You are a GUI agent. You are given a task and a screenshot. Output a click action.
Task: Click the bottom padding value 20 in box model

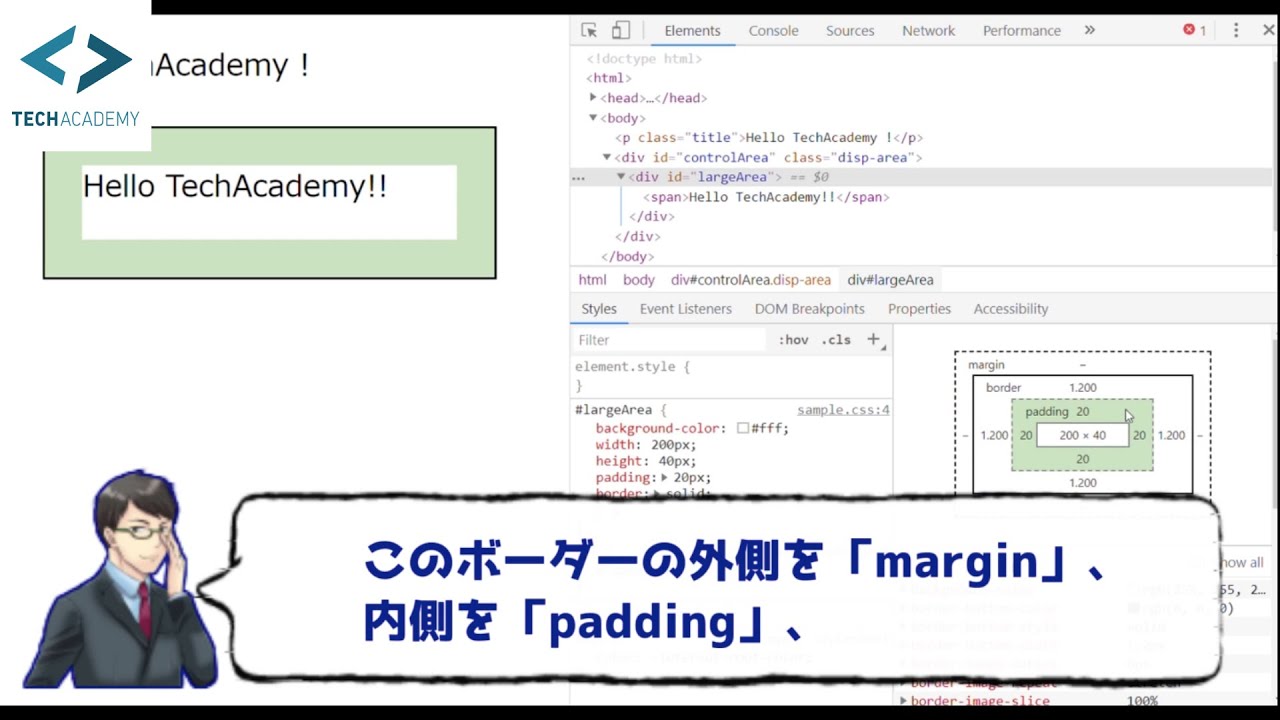coord(1082,459)
